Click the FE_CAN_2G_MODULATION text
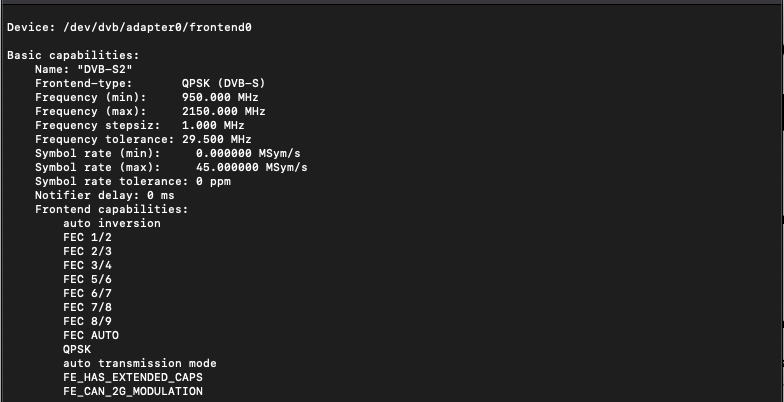Image resolution: width=784 pixels, height=402 pixels. pyautogui.click(x=133, y=391)
